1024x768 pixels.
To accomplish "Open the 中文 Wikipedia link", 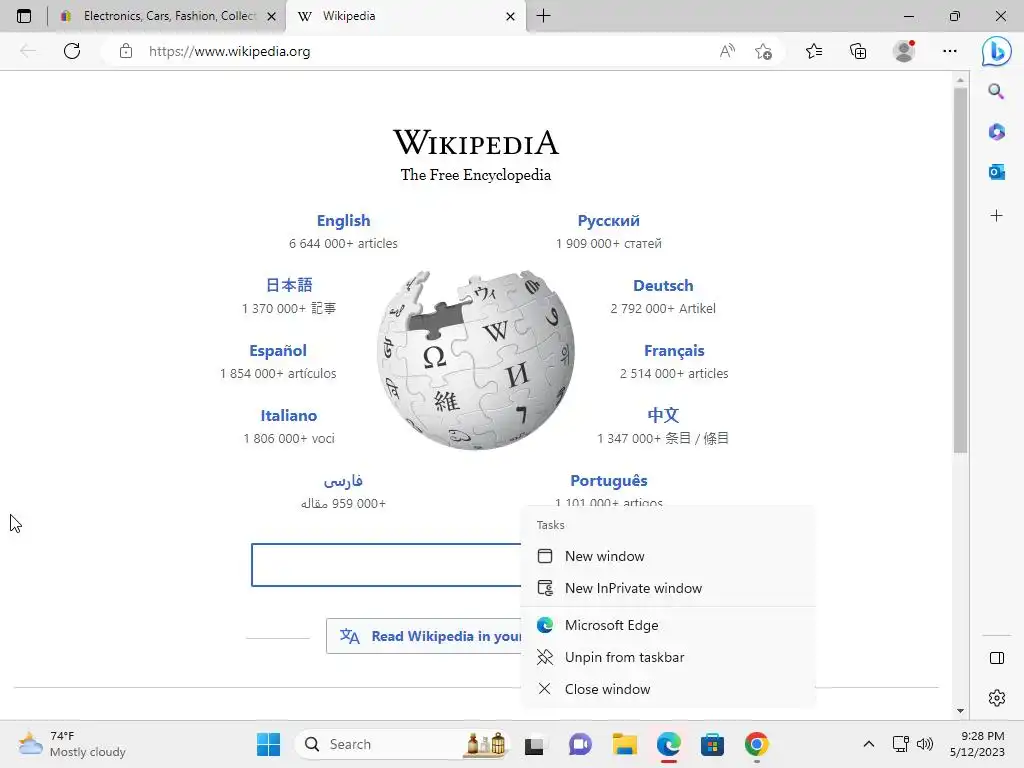I will (x=663, y=415).
